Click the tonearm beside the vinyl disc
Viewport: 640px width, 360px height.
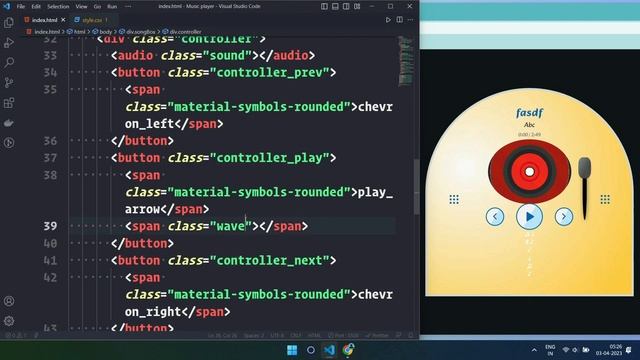click(x=584, y=188)
